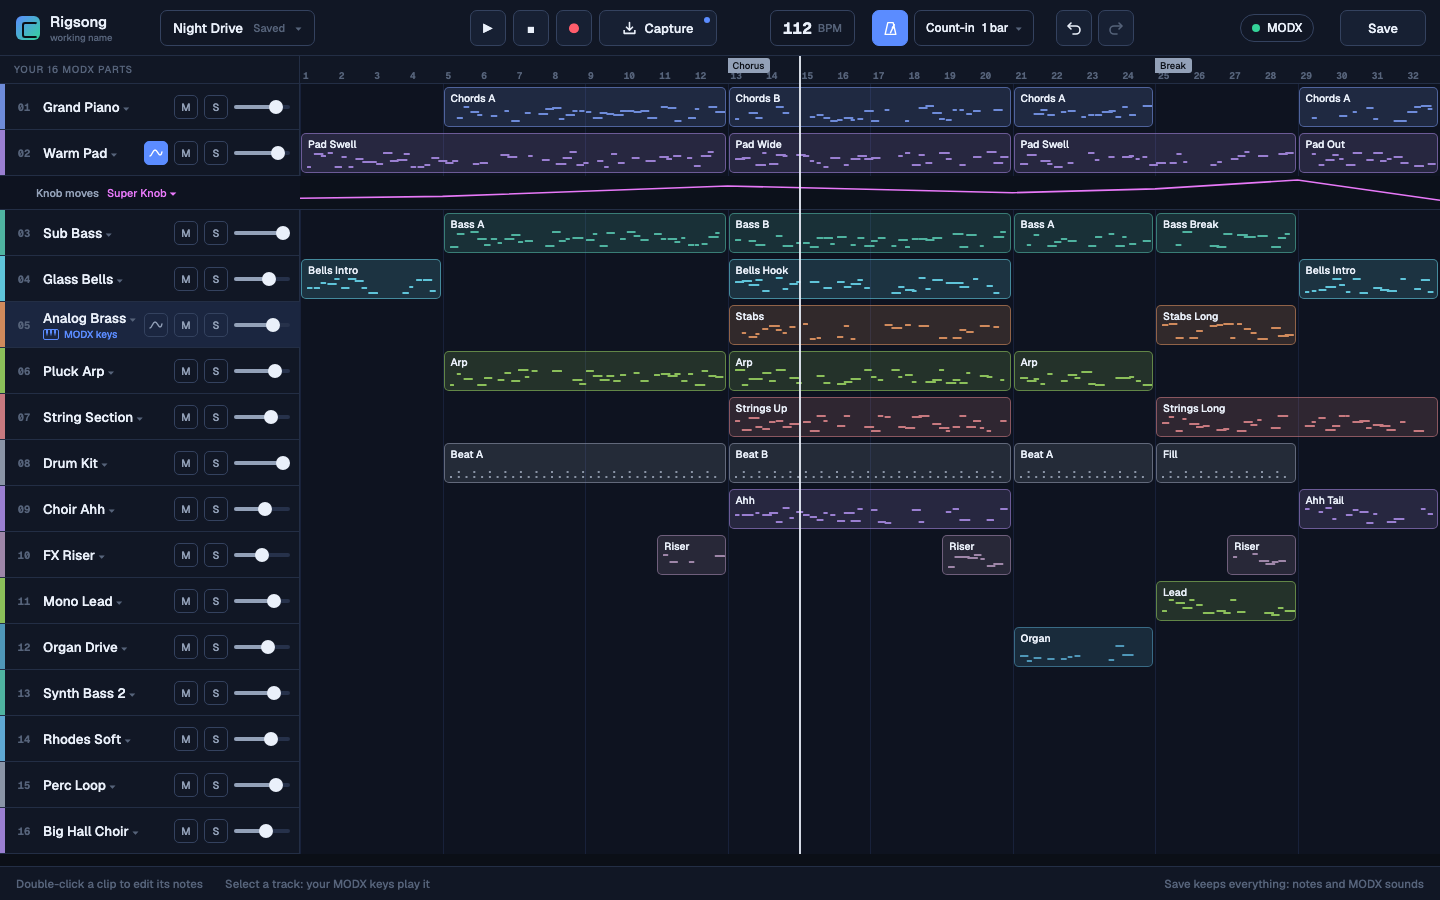Image resolution: width=1440 pixels, height=900 pixels.
Task: Arm recording with the red Record button
Action: (574, 28)
